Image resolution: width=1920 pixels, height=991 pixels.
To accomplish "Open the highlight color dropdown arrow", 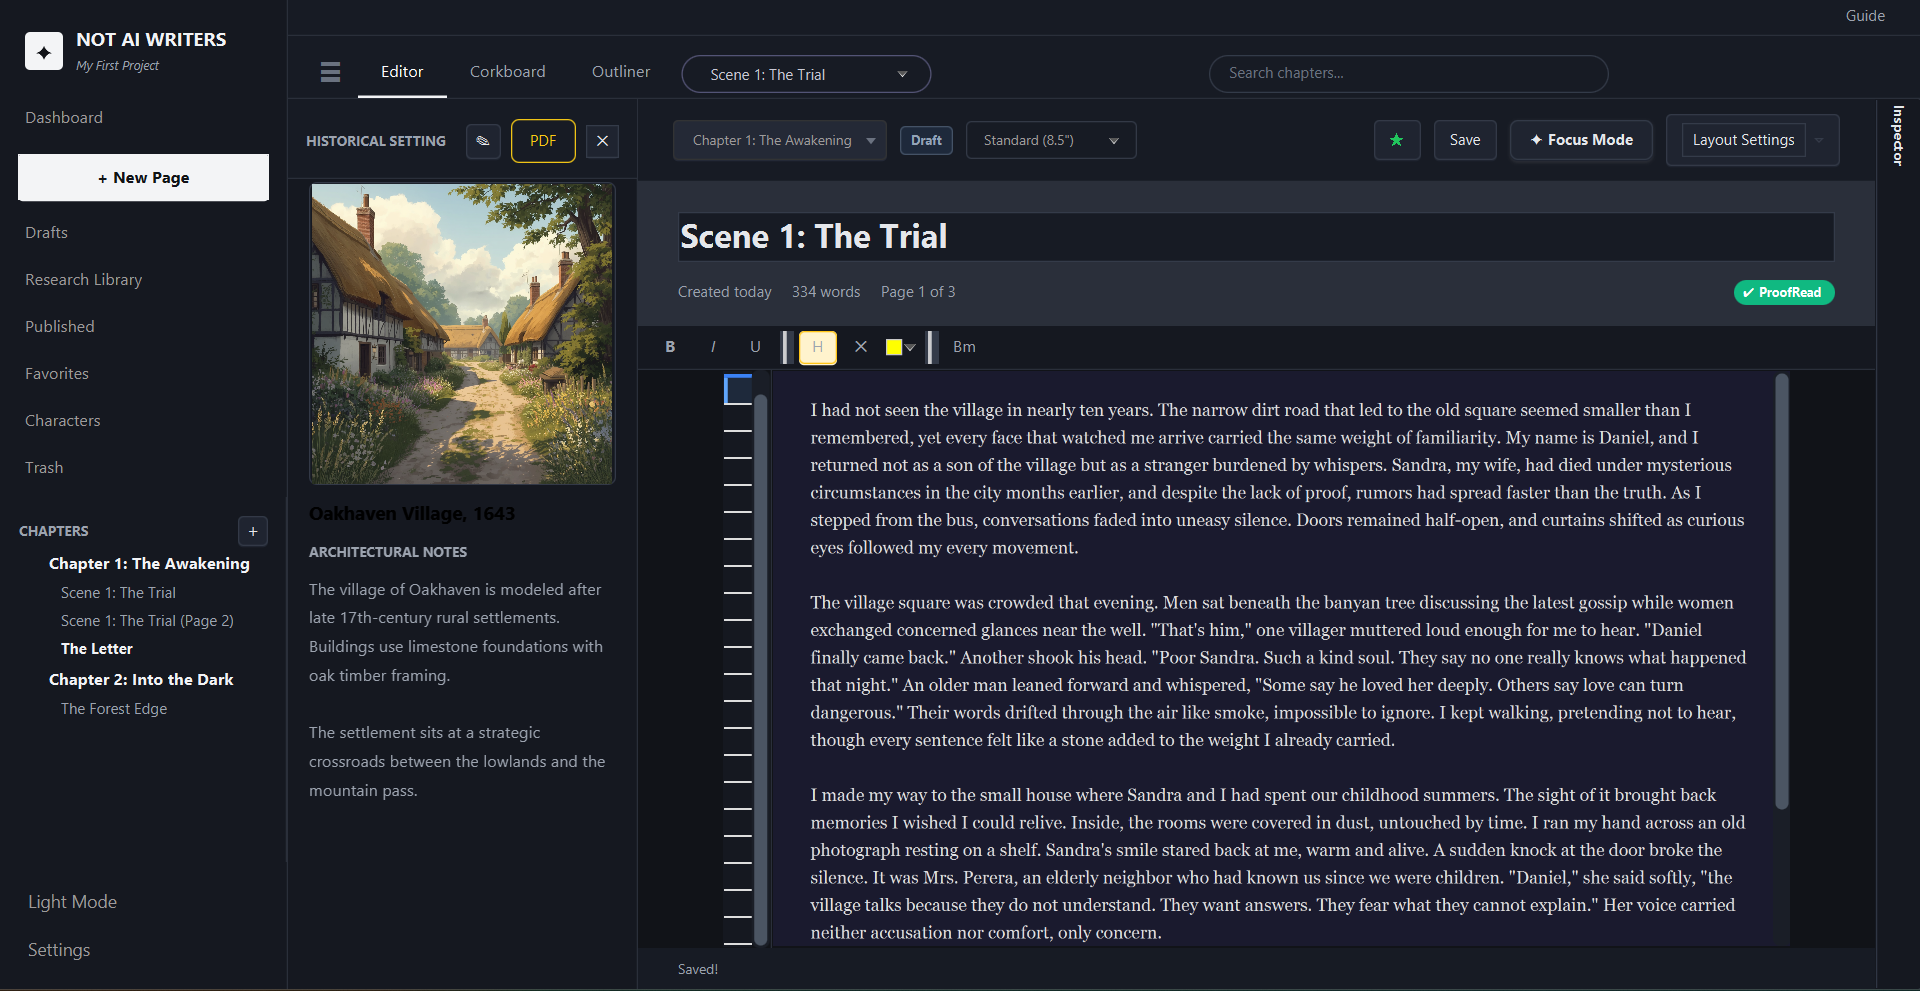I will [x=910, y=348].
